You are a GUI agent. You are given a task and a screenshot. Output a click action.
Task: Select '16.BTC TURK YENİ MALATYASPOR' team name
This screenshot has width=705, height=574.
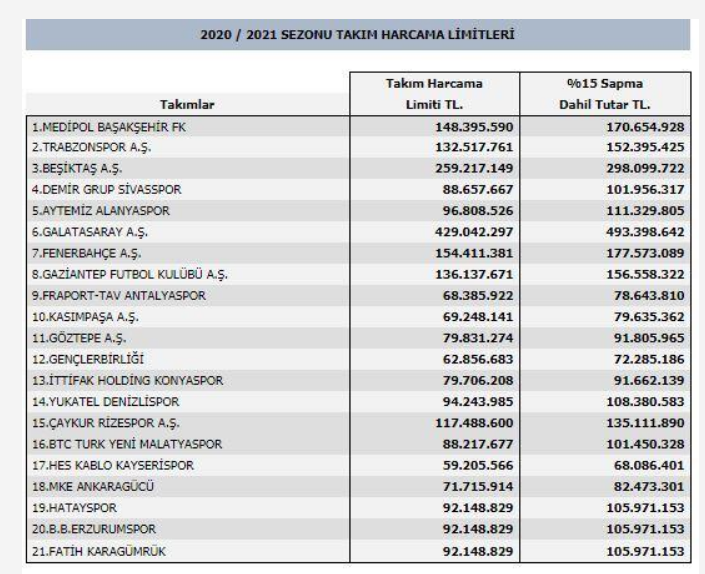click(127, 444)
